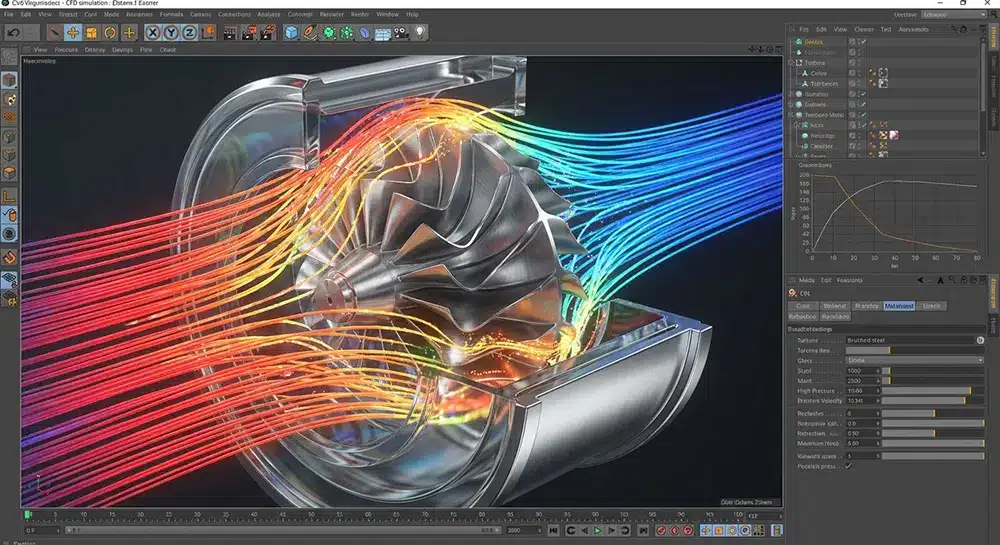This screenshot has width=1000, height=545.
Task: Toggle the X axis lock
Action: 152,33
